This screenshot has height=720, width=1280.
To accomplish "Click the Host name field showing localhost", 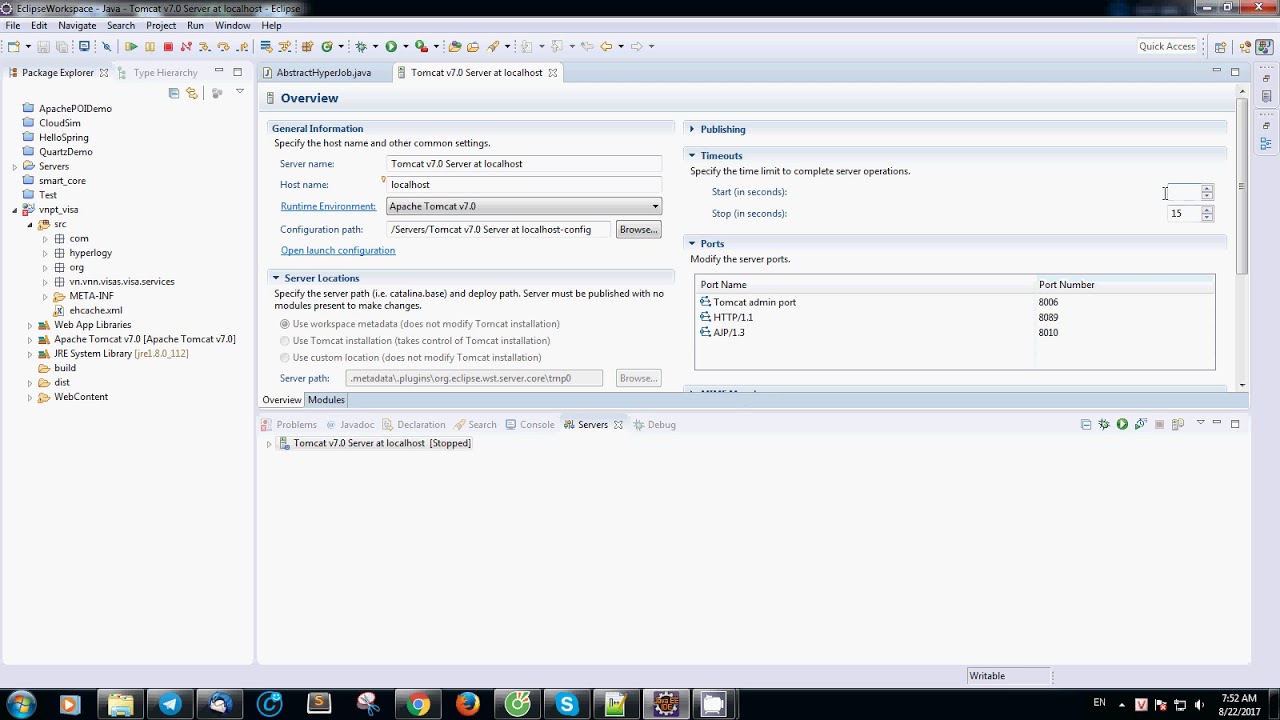I will tap(524, 185).
